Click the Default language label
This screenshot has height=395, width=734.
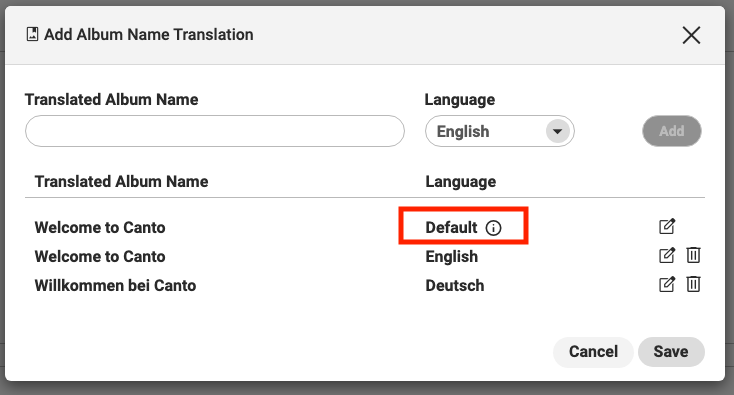pyautogui.click(x=451, y=227)
